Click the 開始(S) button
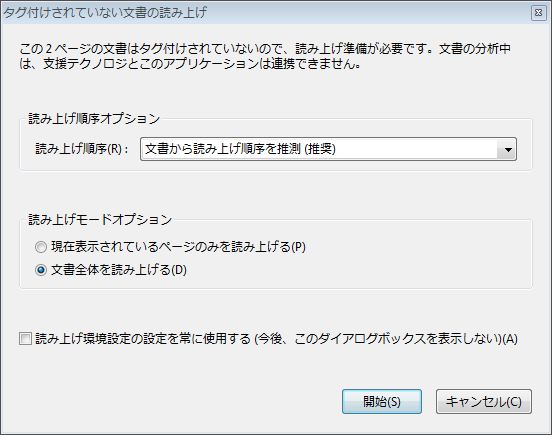This screenshot has width=552, height=435. [382, 402]
